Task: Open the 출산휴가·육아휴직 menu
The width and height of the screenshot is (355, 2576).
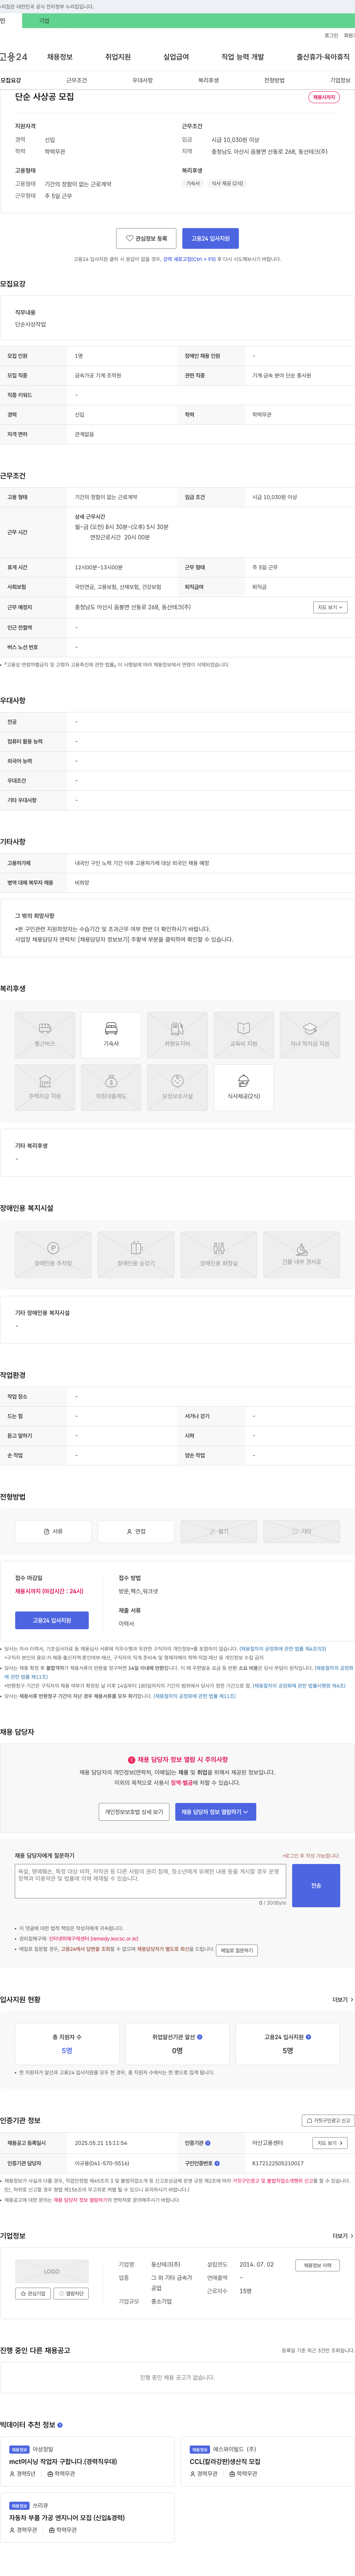Action: 323,57
